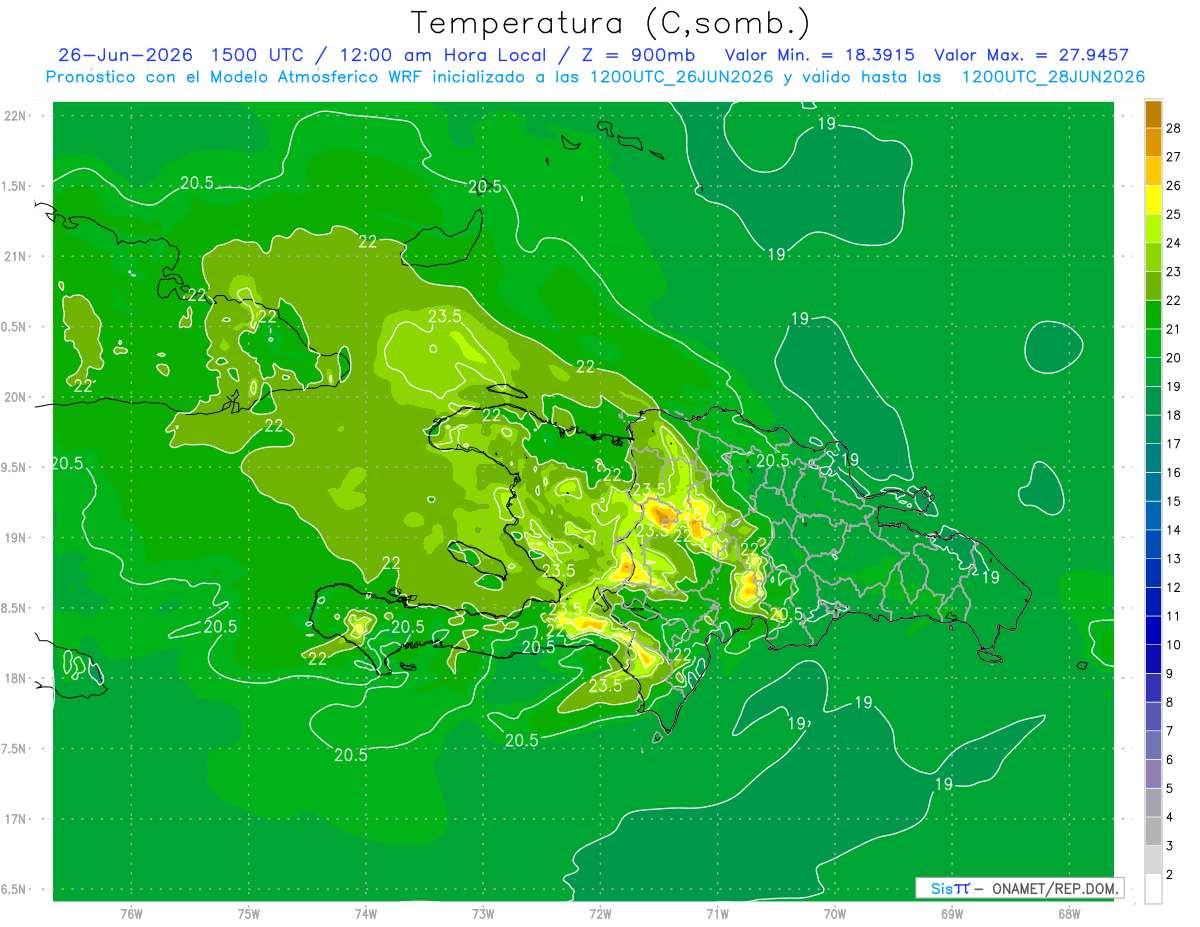
Task: Click the '28' color scale label
Action: tap(1174, 128)
